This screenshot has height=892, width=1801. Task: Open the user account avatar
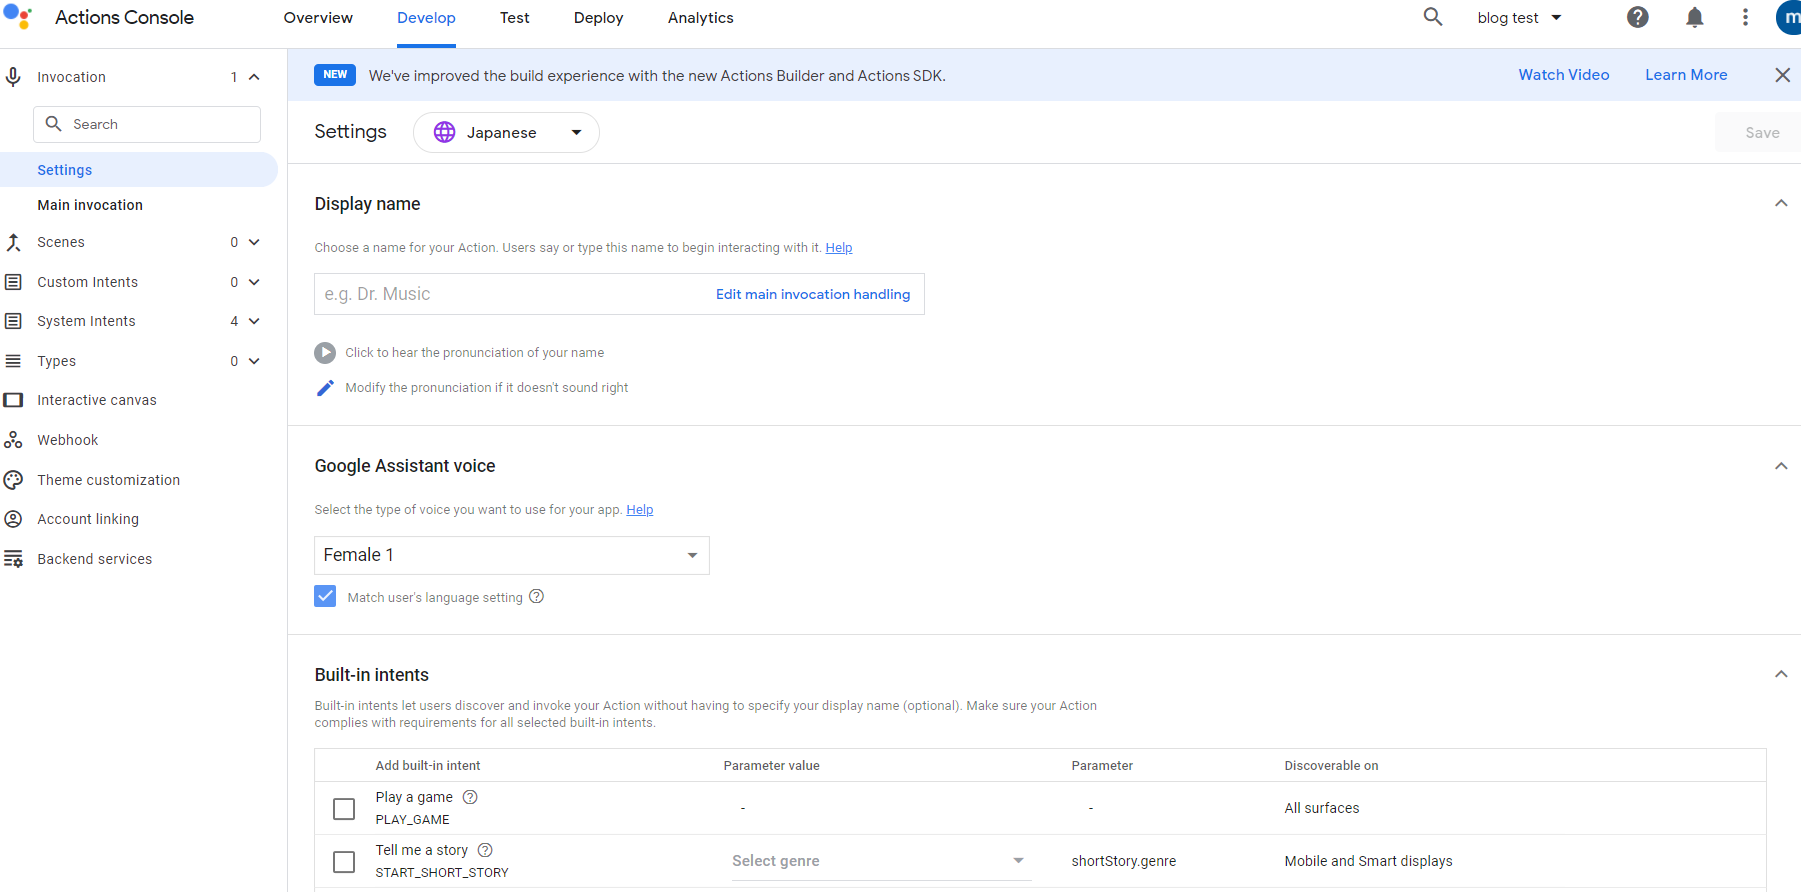click(x=1789, y=17)
